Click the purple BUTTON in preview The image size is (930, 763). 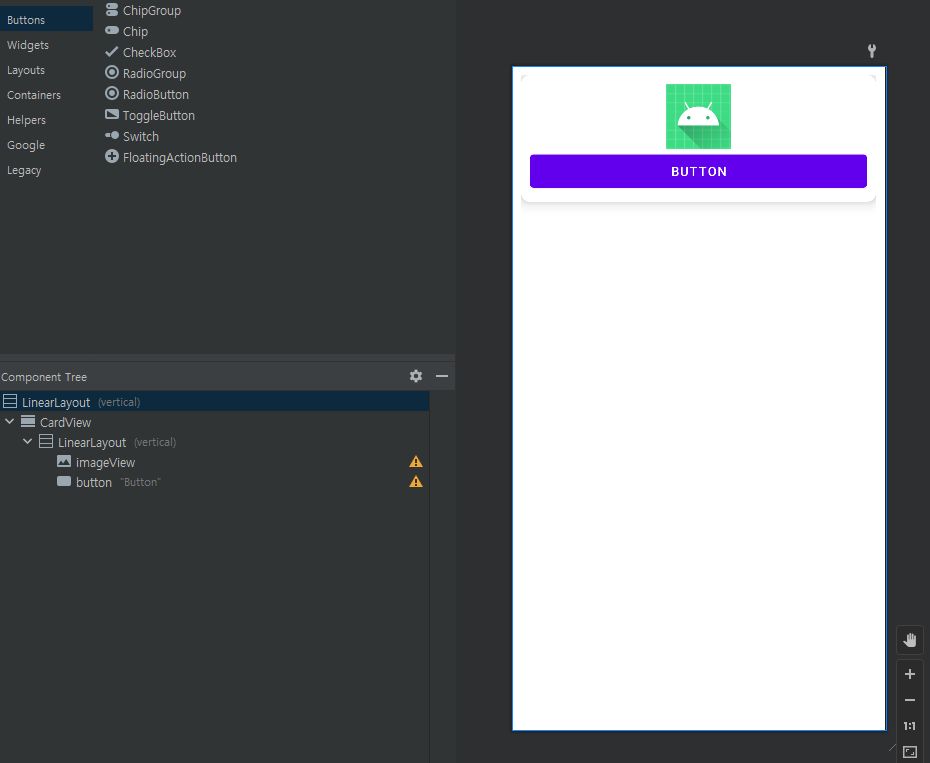click(698, 171)
